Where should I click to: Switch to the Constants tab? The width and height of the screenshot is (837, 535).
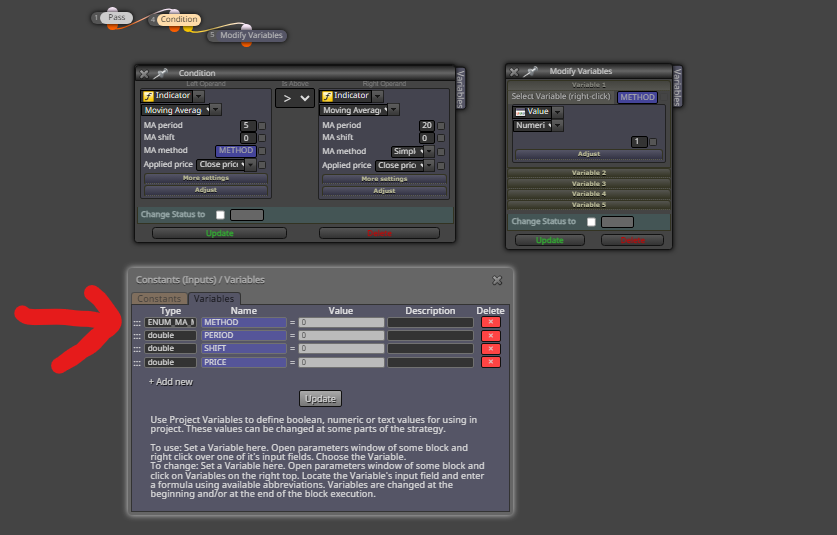[x=159, y=298]
